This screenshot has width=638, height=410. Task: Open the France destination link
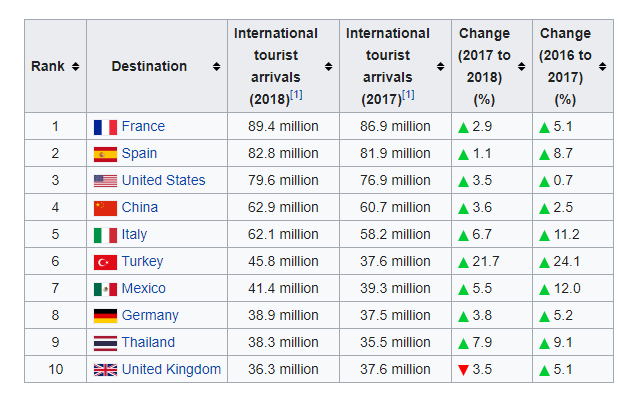point(143,127)
